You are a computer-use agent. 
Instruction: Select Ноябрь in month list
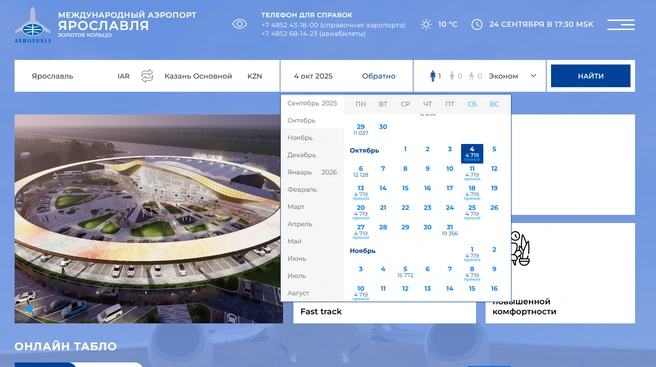312,138
